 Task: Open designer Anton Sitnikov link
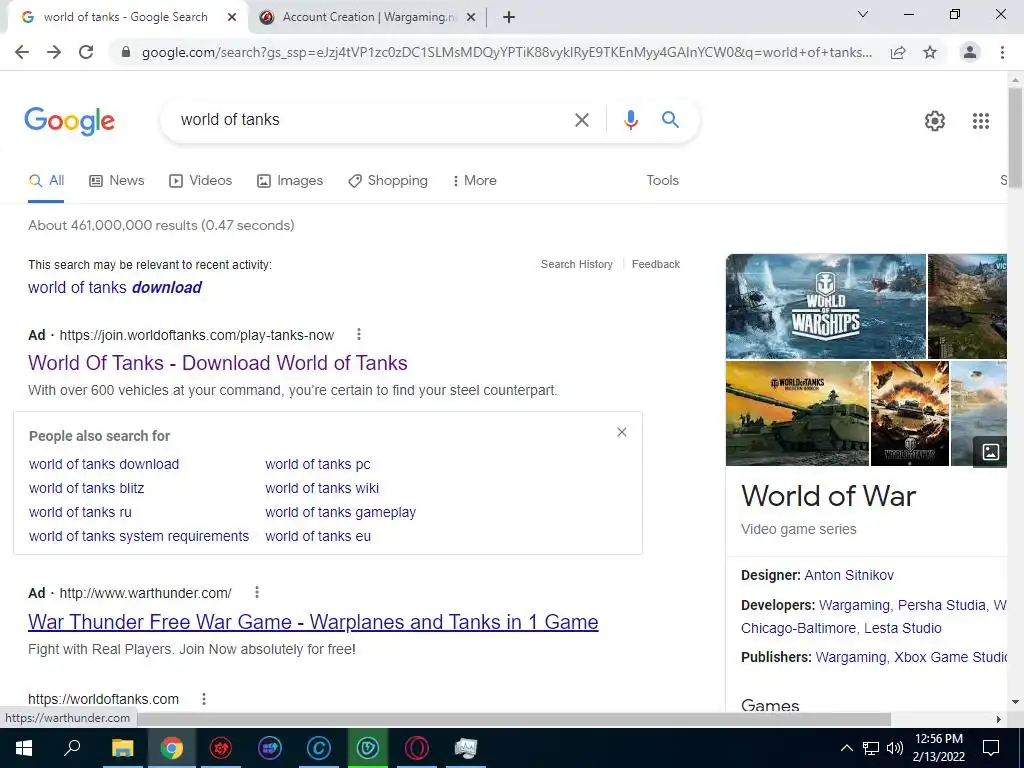pos(849,575)
